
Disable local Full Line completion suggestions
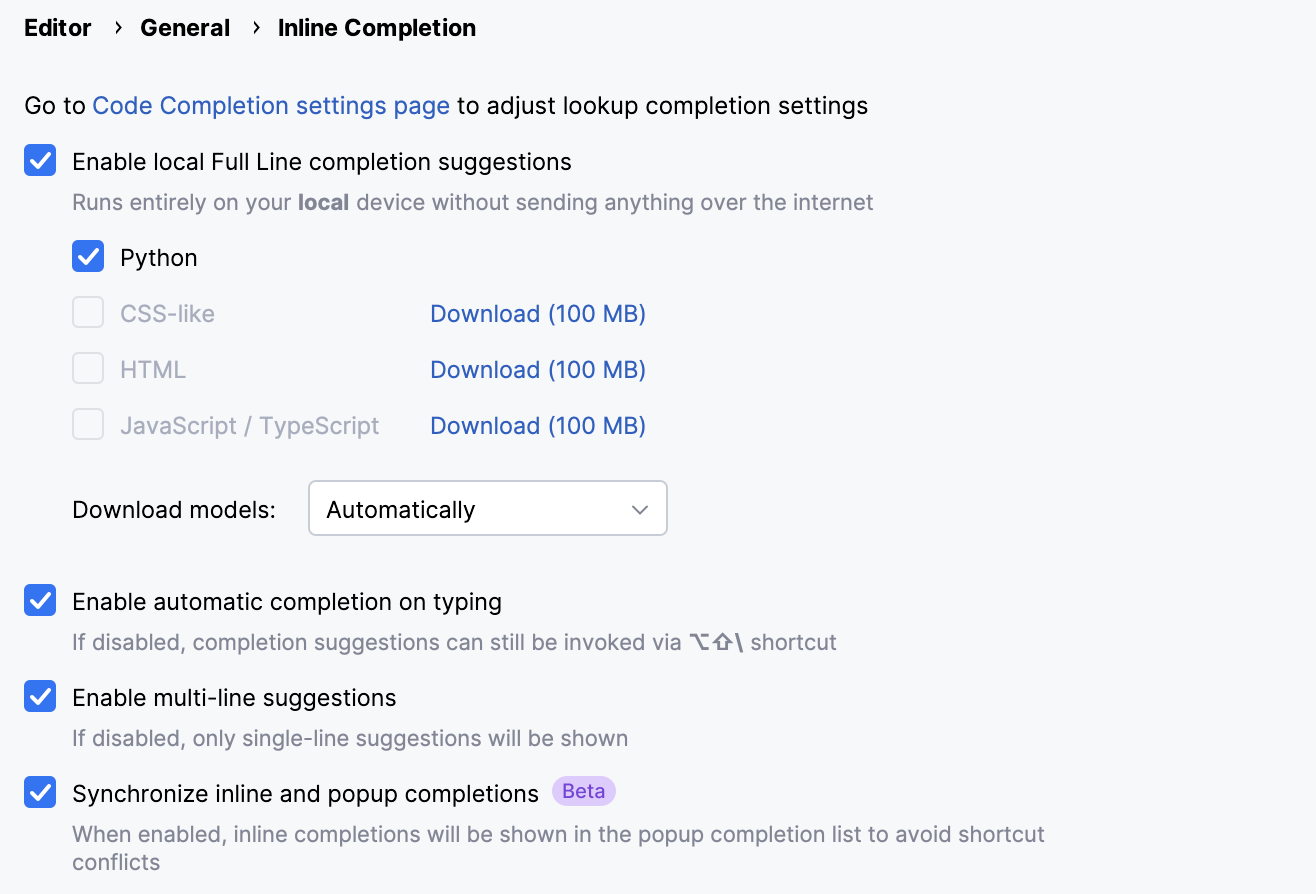(39, 160)
